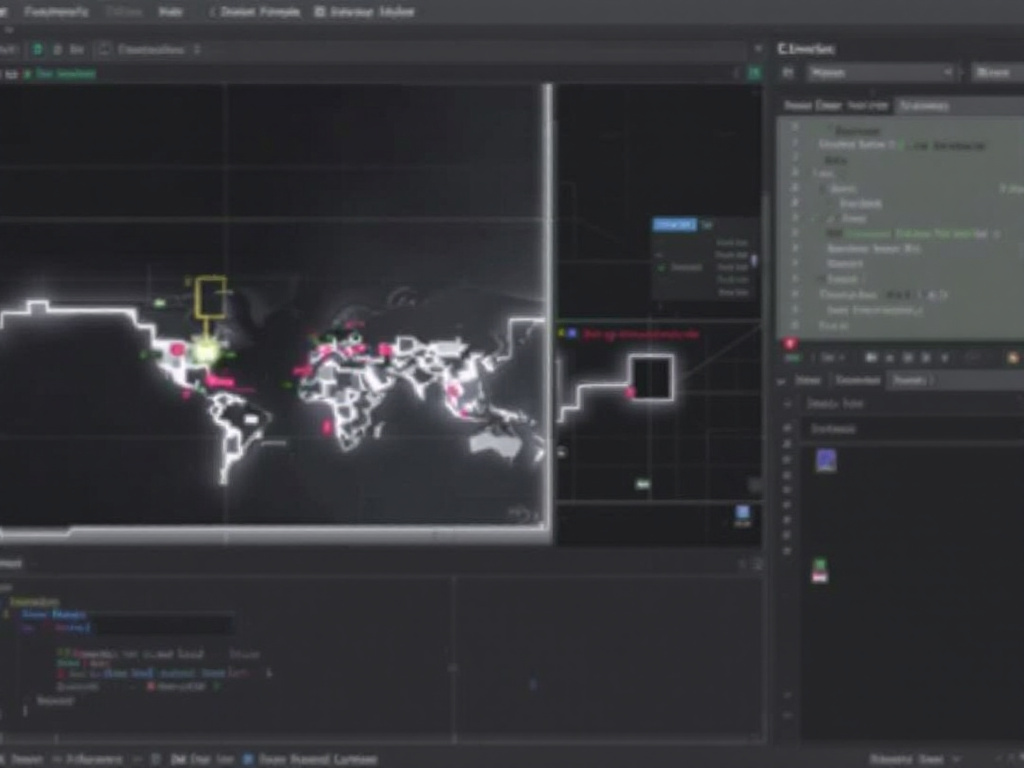The height and width of the screenshot is (768, 1024).
Task: Click the orange icon in the code panel toolbar
Action: coord(1013,358)
